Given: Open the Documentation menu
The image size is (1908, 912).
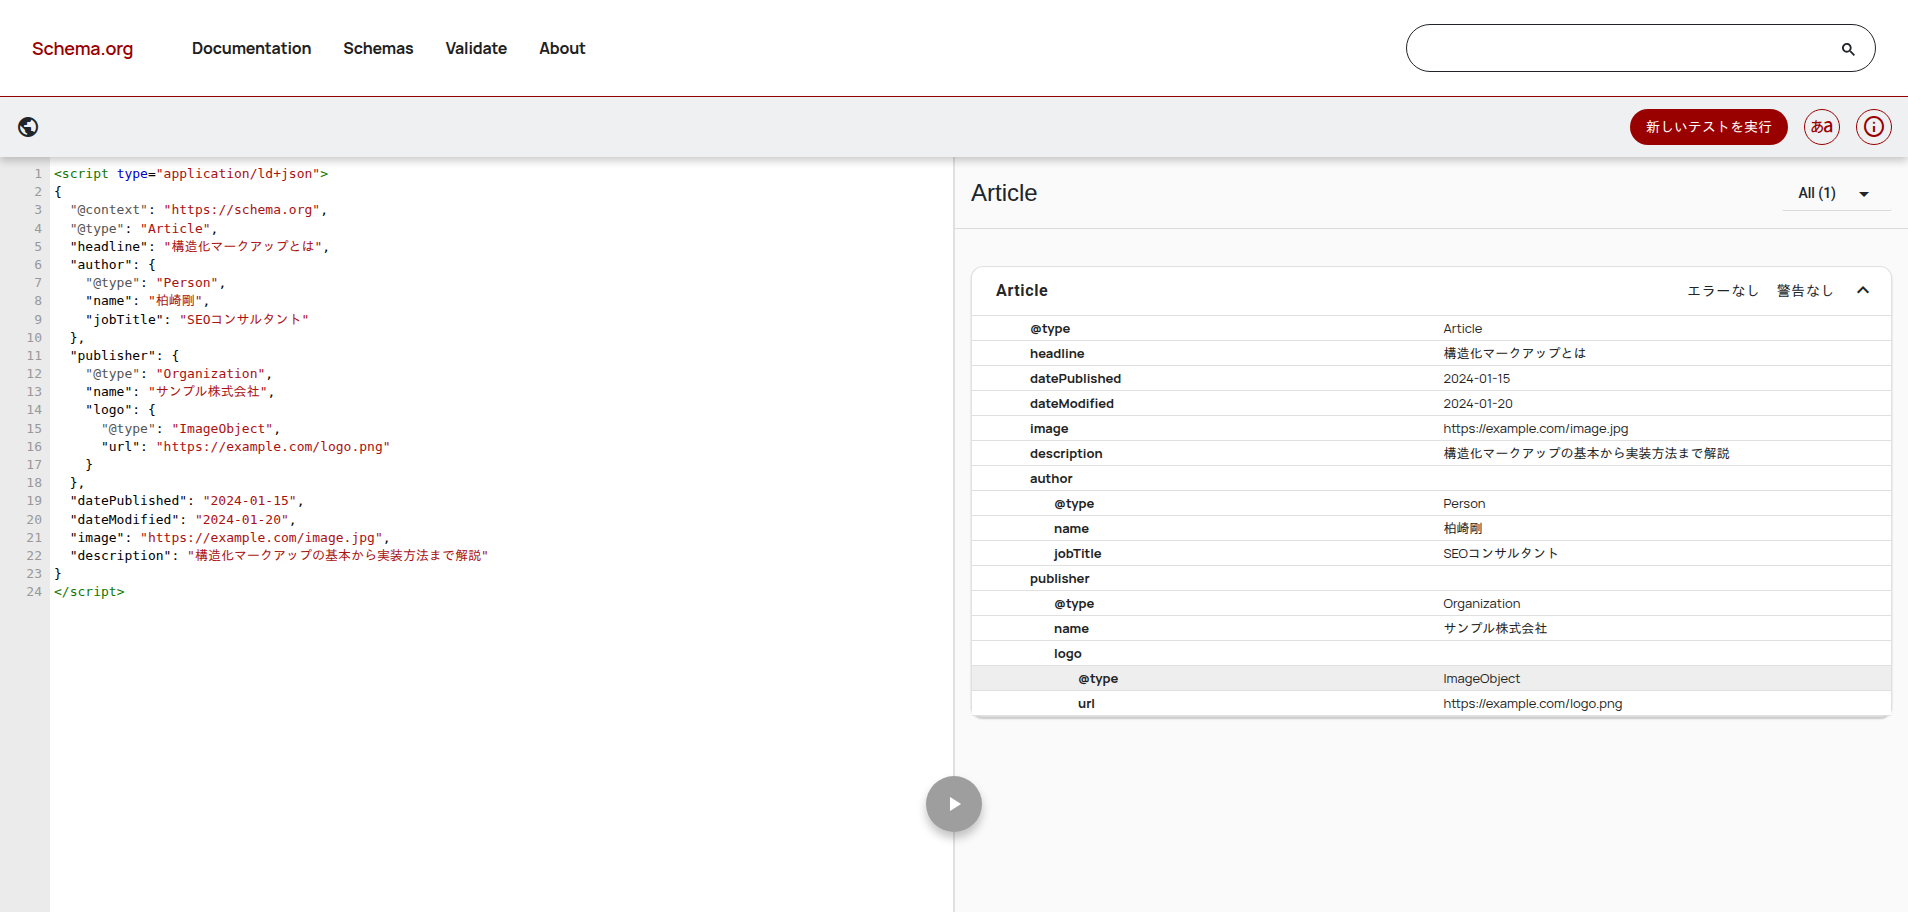Looking at the screenshot, I should 251,49.
